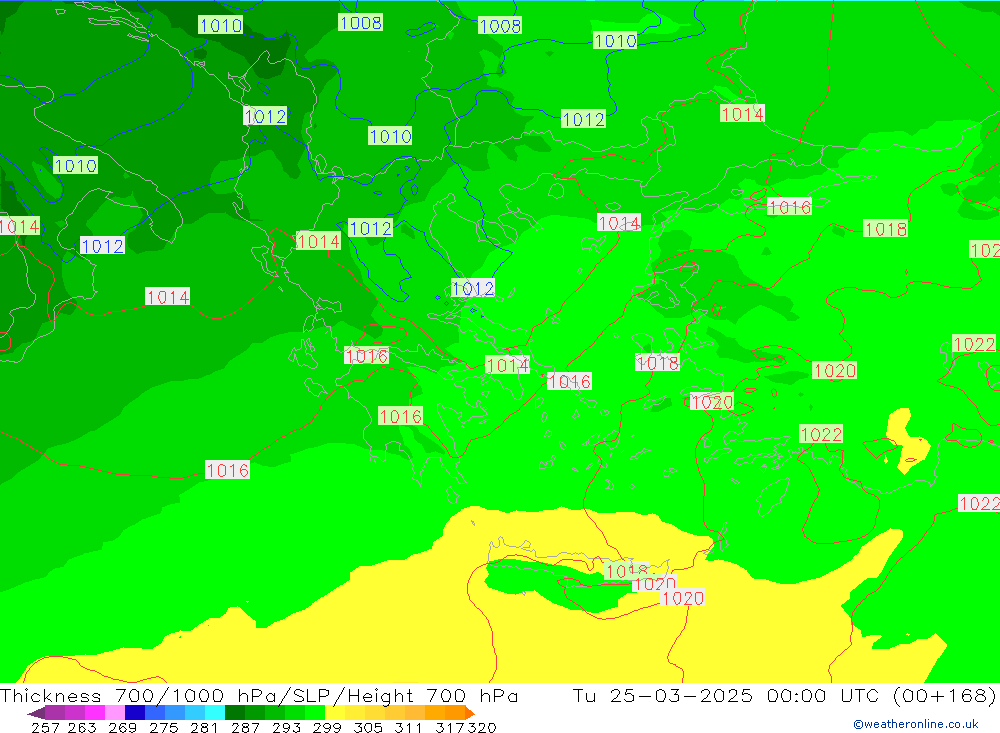The image size is (1000, 733).
Task: Click the '00:00 UTC' time text
Action: coord(823,695)
